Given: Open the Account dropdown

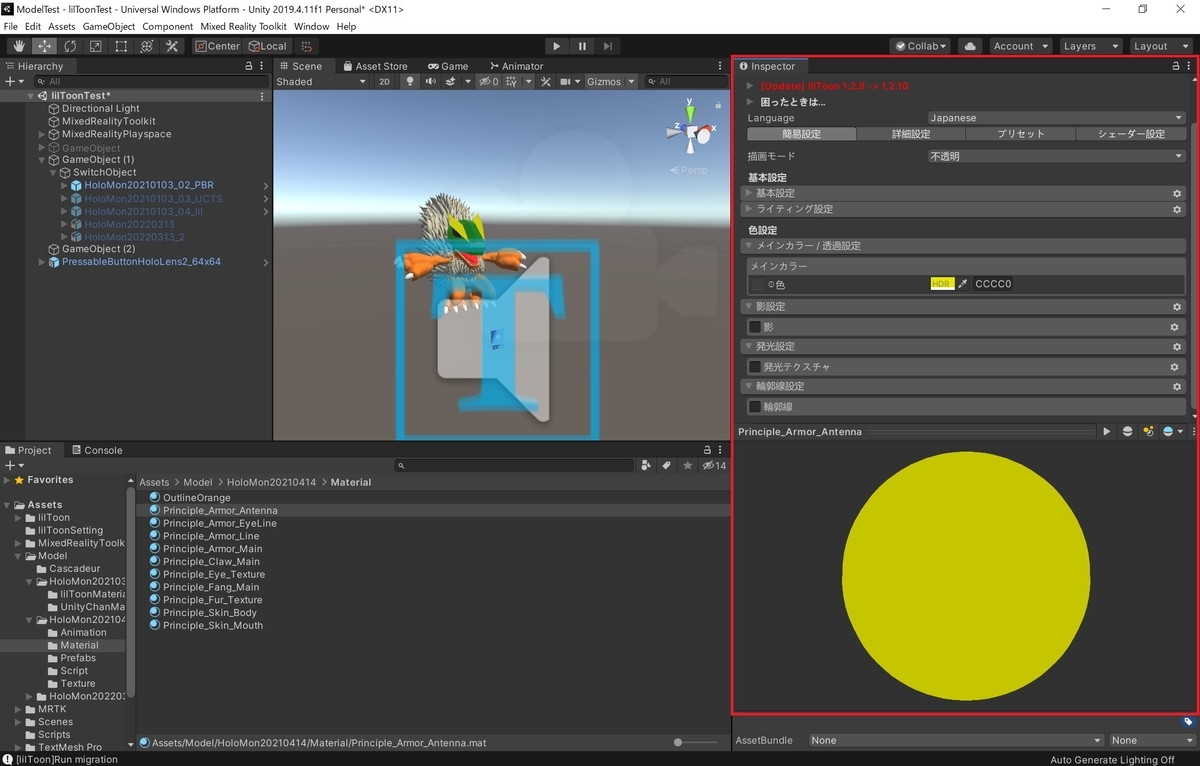Looking at the screenshot, I should [x=1020, y=46].
